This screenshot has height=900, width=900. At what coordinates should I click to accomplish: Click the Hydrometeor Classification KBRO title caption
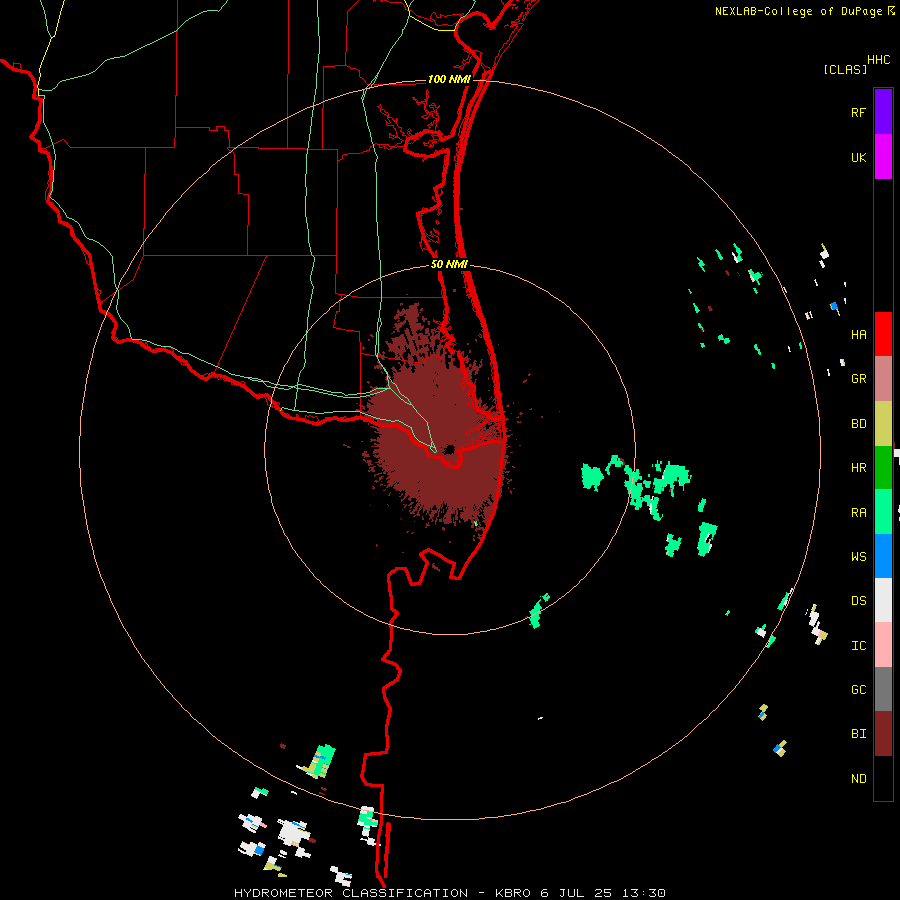(x=449, y=893)
